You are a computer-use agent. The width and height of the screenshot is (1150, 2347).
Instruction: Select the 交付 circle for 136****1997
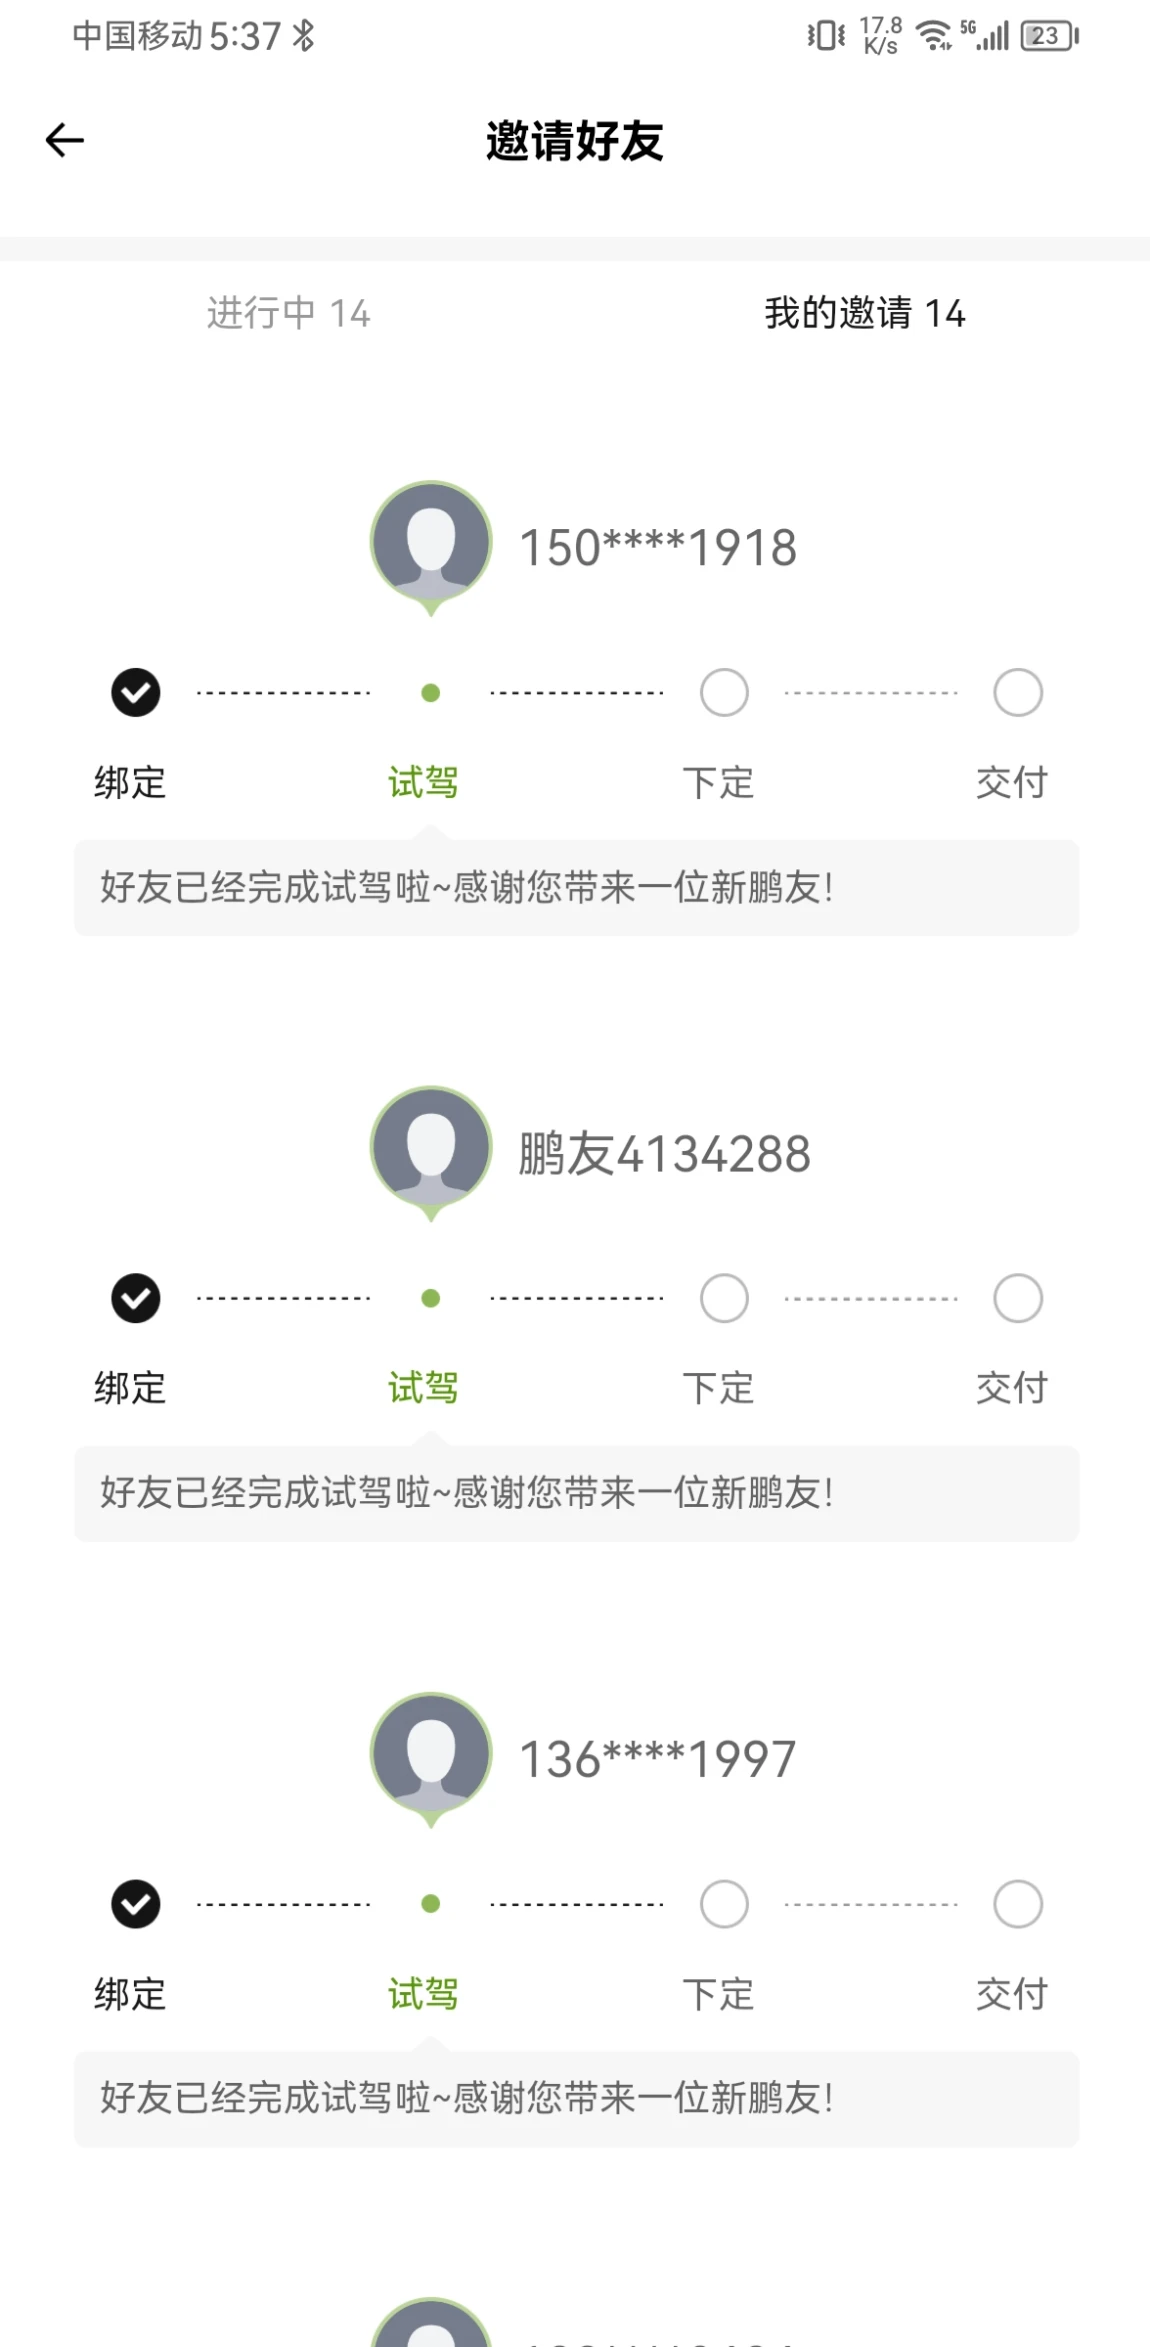tap(1018, 1904)
